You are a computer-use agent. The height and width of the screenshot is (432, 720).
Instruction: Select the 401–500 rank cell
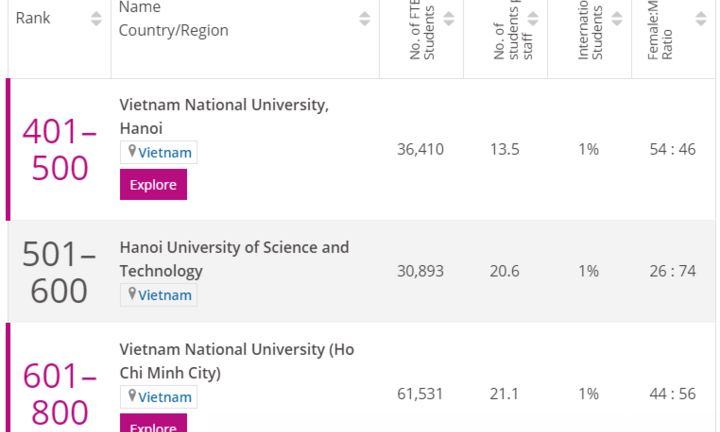pos(60,149)
